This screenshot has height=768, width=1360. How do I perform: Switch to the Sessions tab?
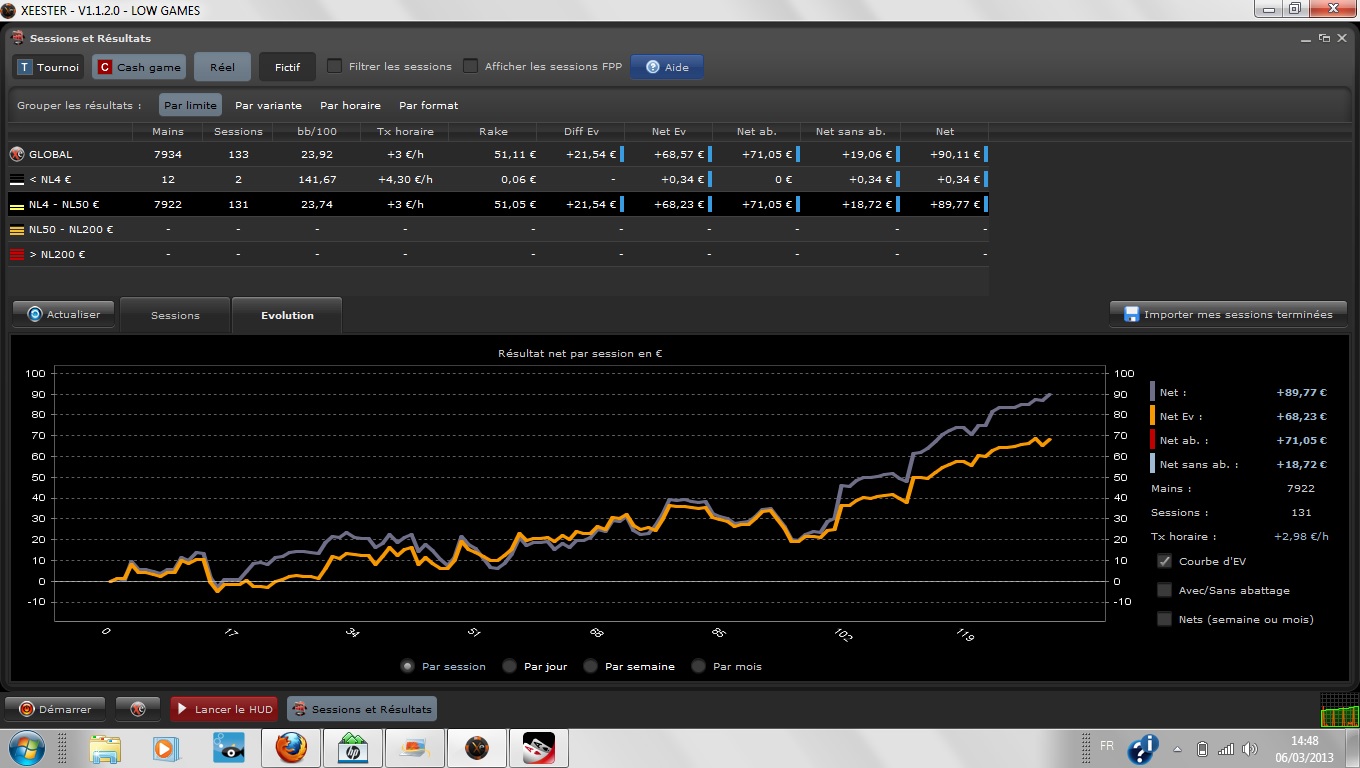175,315
